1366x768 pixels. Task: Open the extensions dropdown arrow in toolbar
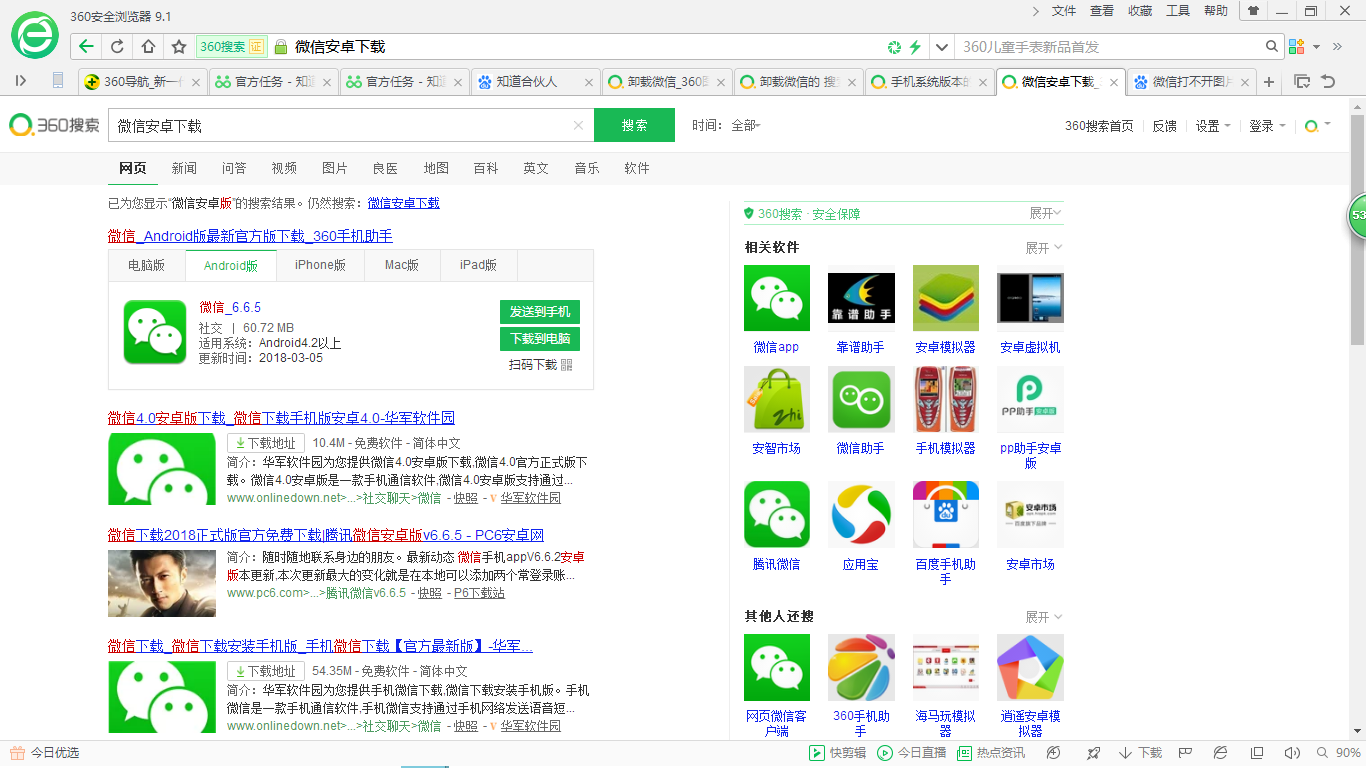tap(1317, 46)
